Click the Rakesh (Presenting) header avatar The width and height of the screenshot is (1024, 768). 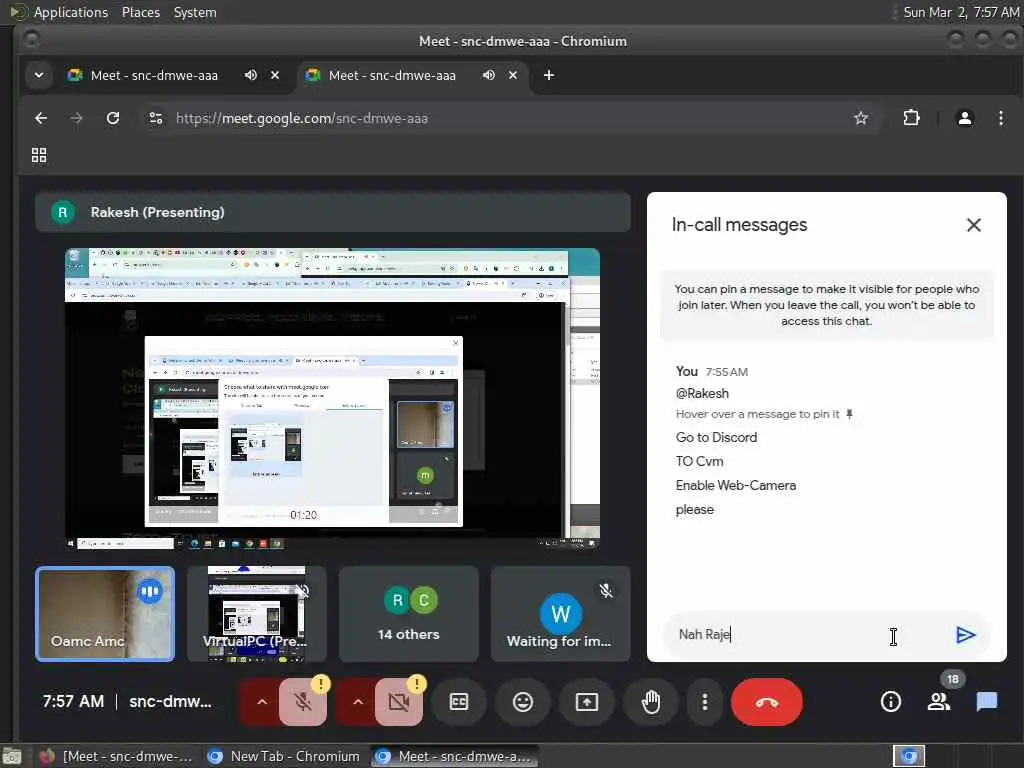[63, 212]
